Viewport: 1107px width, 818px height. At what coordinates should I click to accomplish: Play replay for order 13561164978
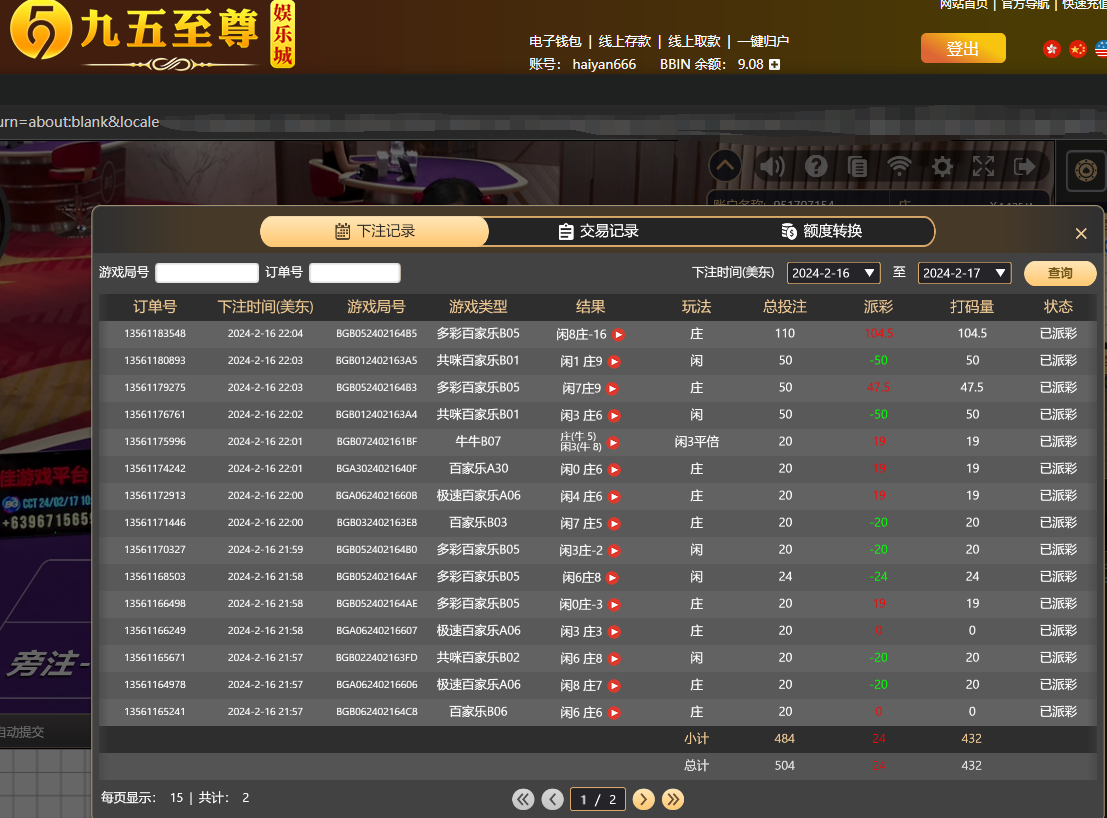point(614,685)
